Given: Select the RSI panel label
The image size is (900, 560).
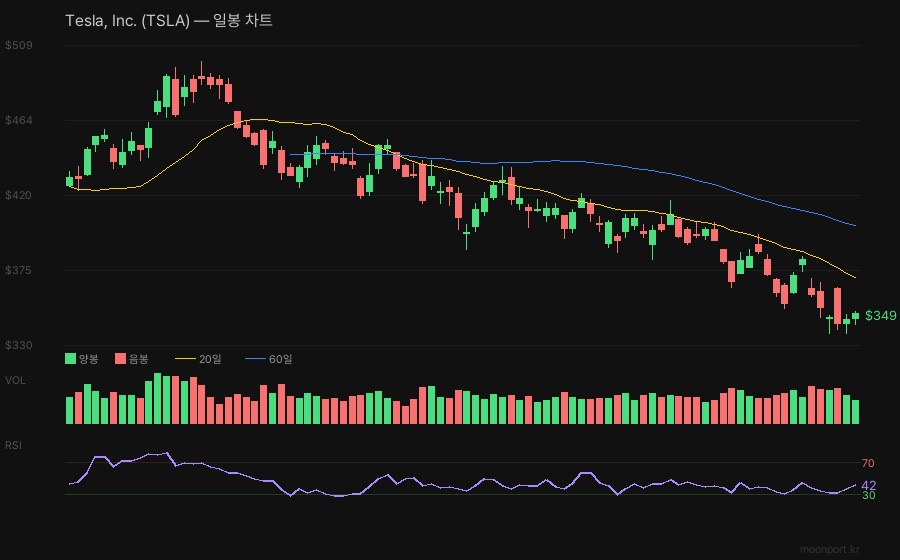Looking at the screenshot, I should click(x=14, y=444).
